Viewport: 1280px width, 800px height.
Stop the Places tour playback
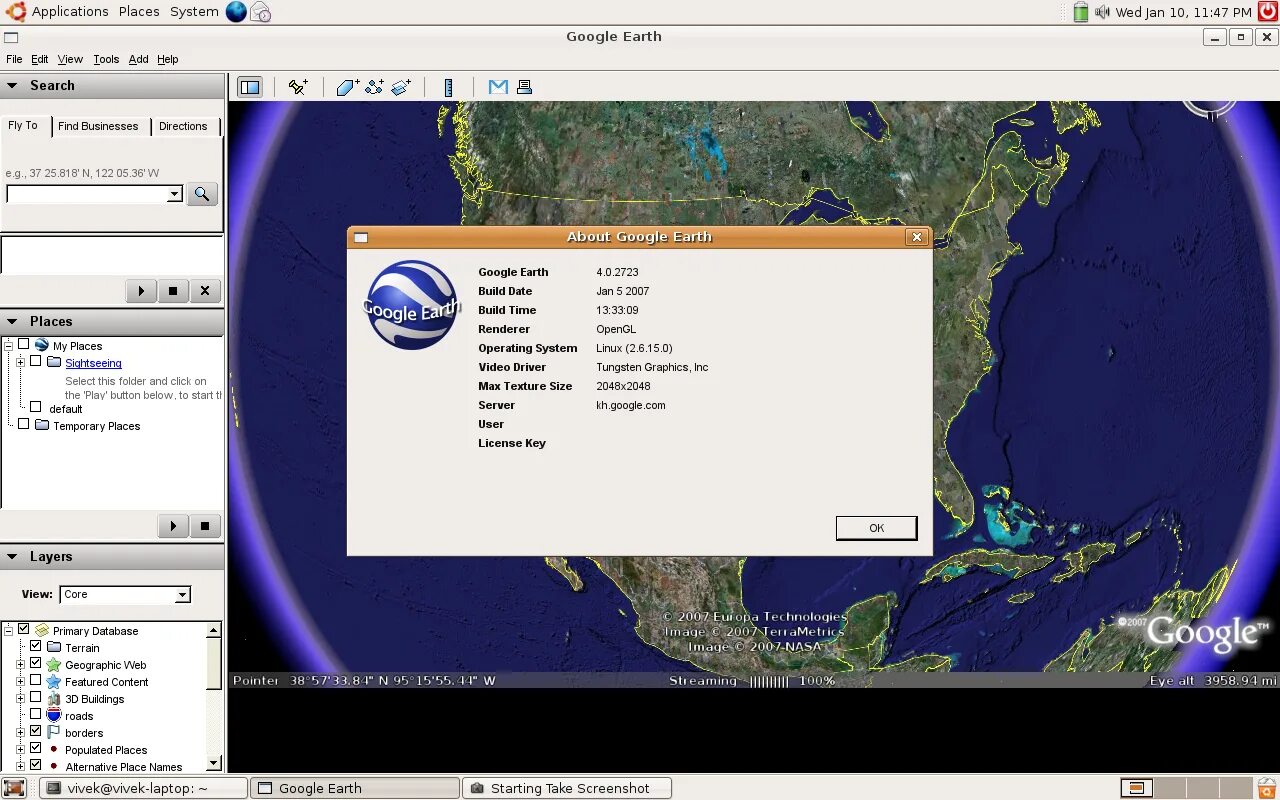pos(205,526)
